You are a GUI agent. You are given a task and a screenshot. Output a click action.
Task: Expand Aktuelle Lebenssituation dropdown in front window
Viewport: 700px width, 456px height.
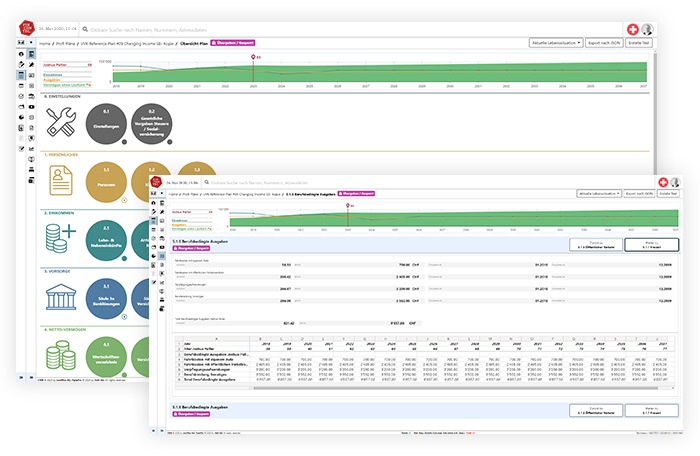598,191
